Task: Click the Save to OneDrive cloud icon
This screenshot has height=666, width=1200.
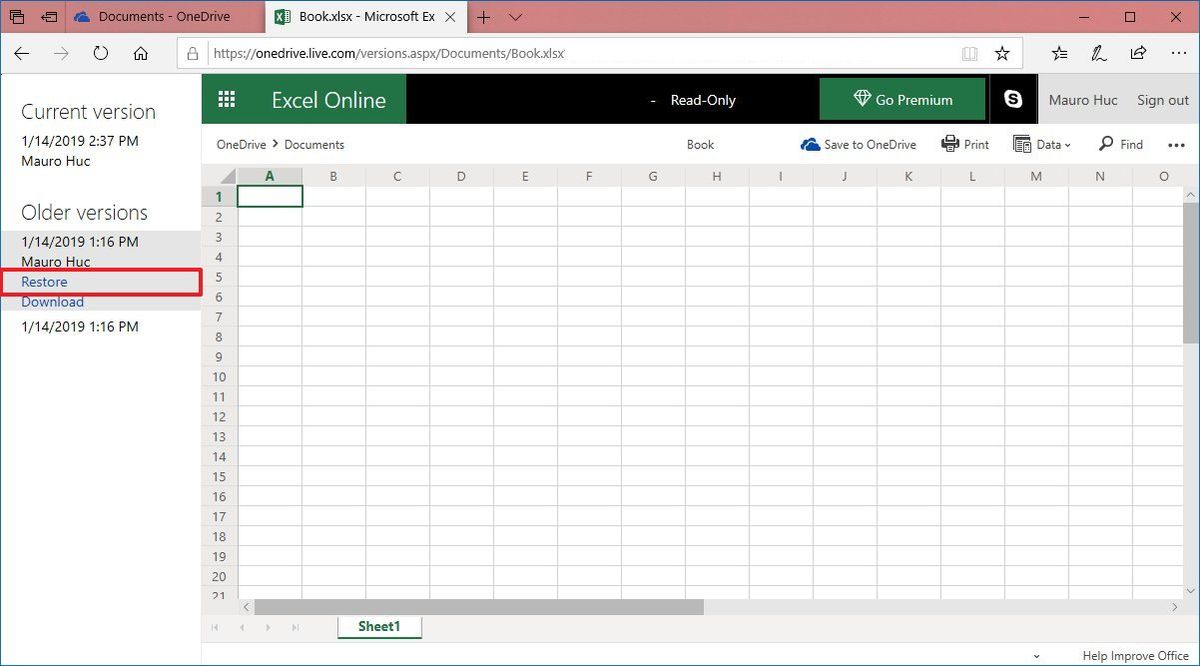Action: tap(811, 144)
